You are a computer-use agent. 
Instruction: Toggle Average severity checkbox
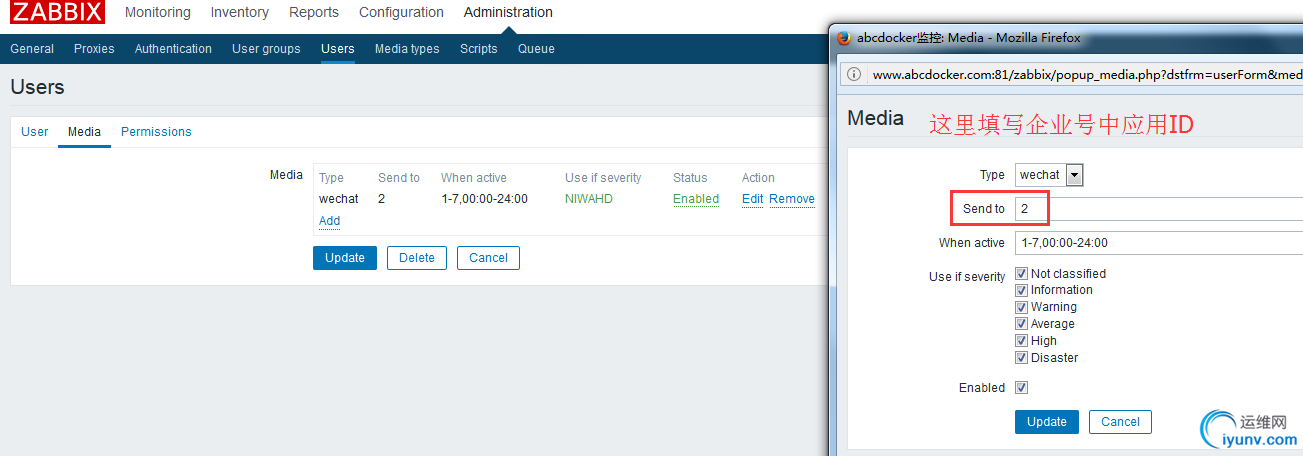coord(1022,324)
